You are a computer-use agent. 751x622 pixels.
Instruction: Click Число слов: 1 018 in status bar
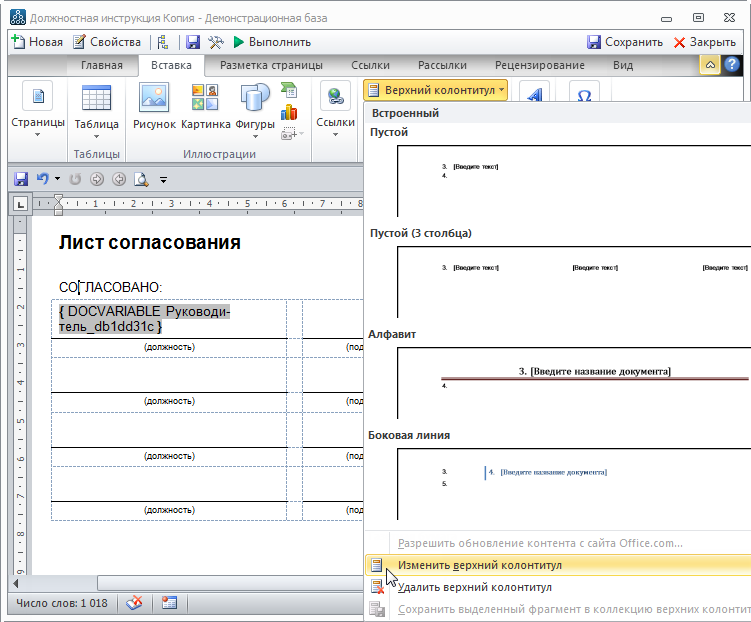point(62,603)
